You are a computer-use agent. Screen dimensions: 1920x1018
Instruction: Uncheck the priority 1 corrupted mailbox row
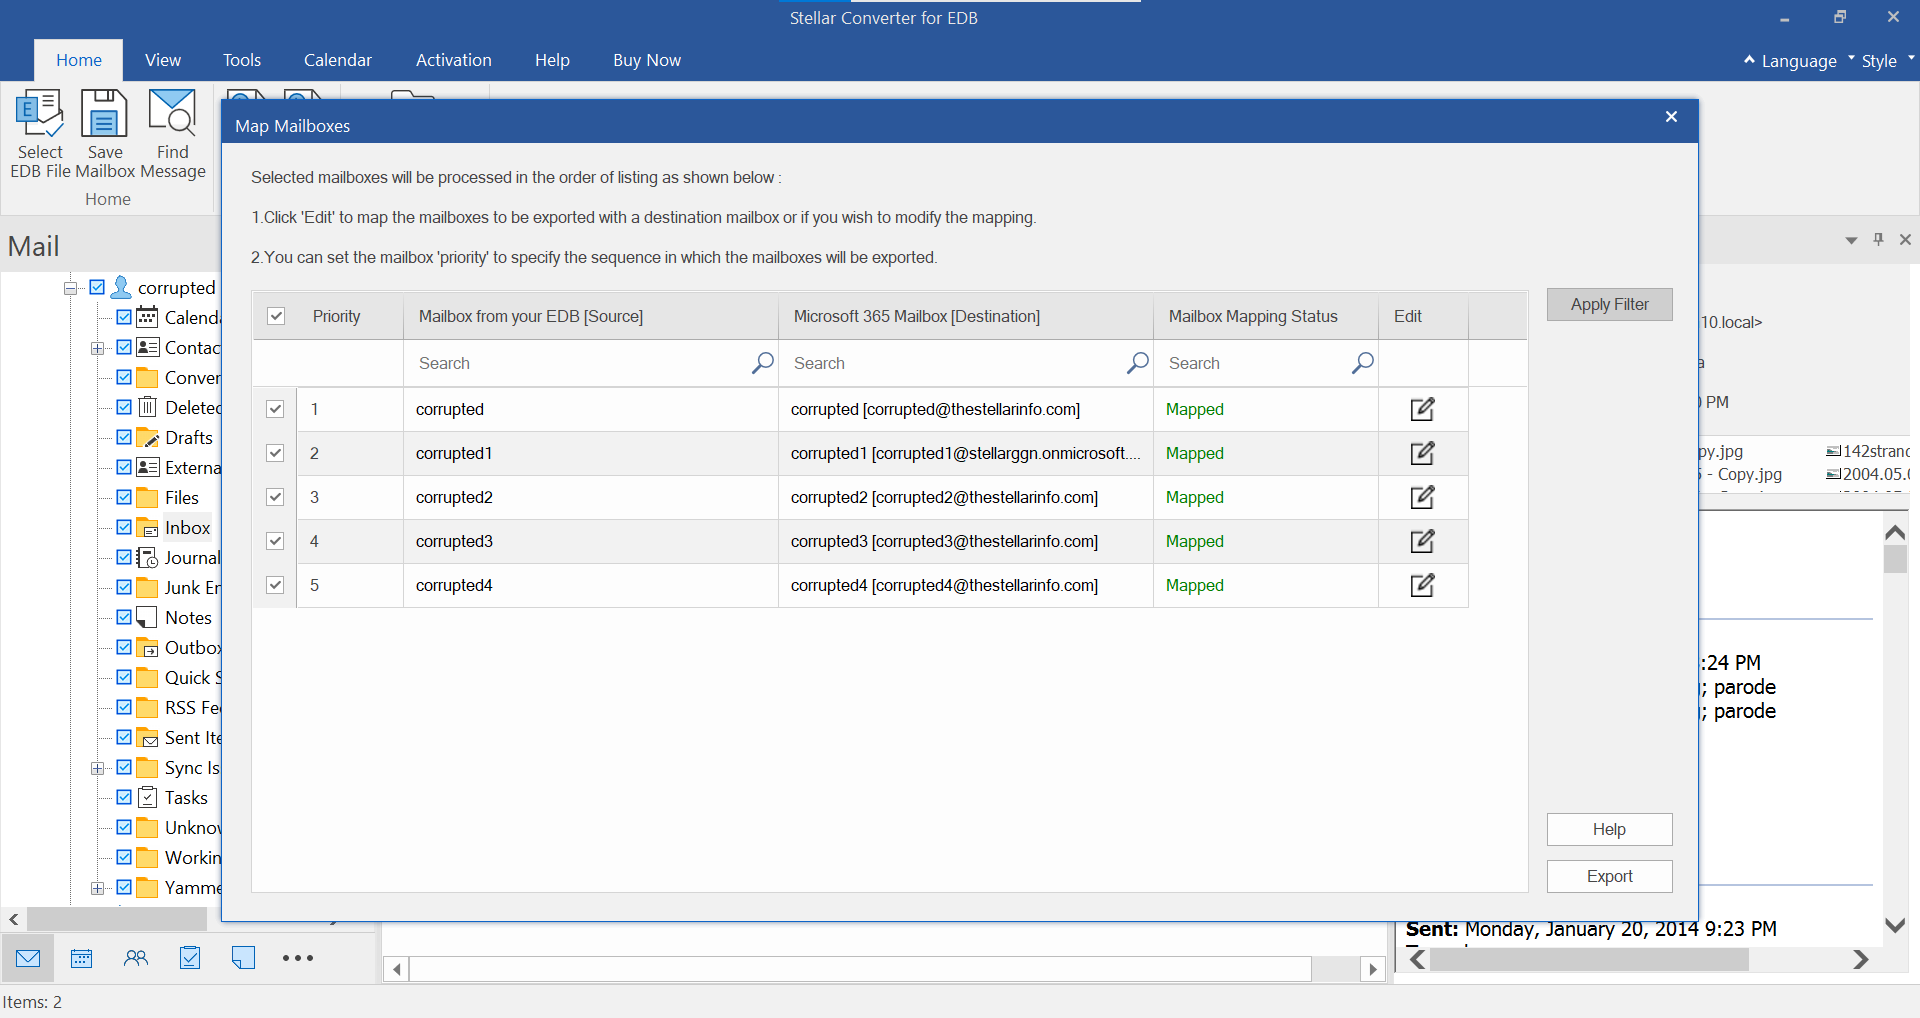275,409
